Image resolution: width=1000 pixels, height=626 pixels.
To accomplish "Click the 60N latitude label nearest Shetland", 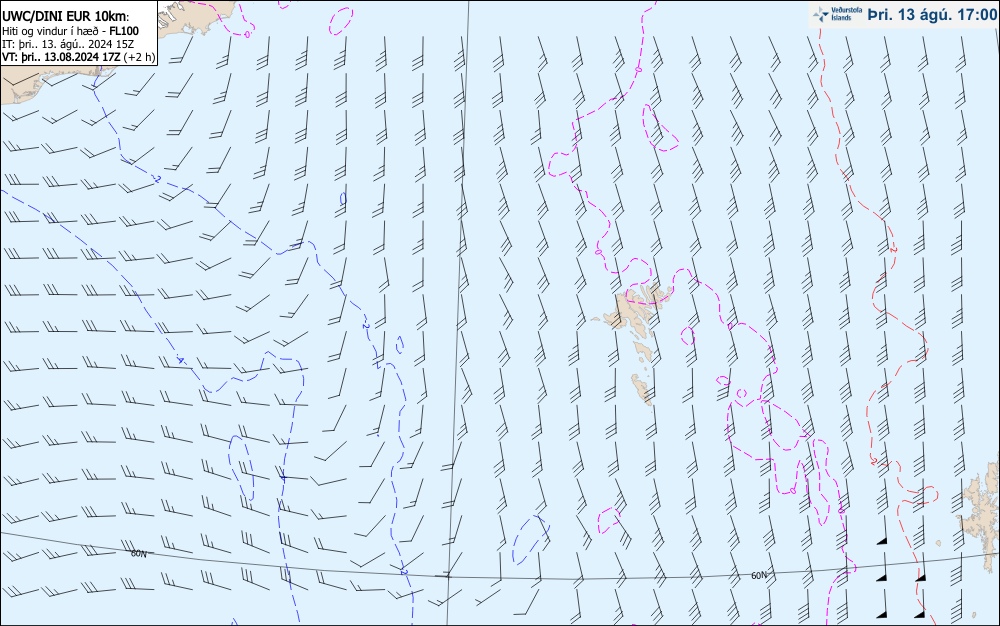I will point(759,576).
